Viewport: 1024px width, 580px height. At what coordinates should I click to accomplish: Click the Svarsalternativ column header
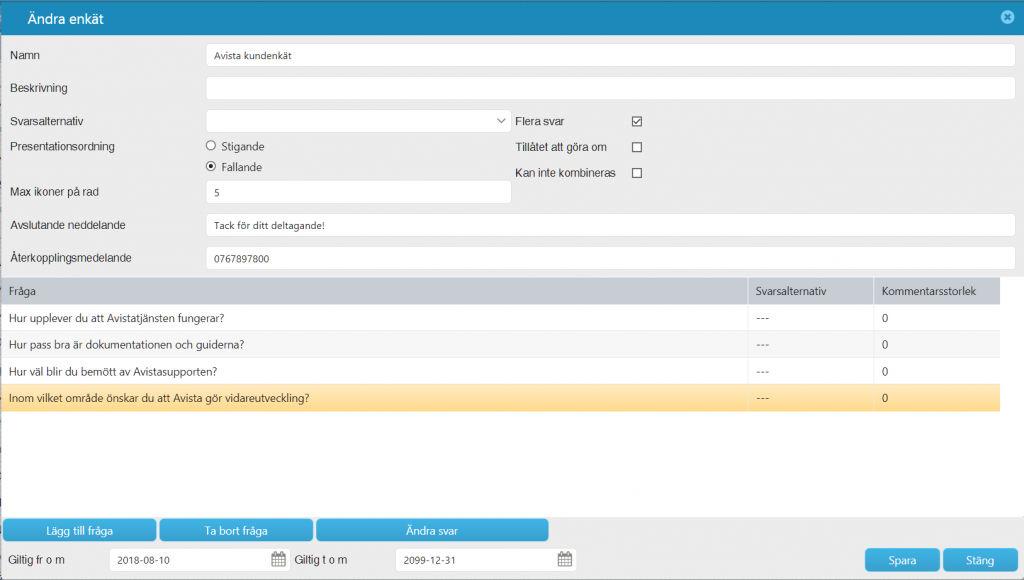click(x=810, y=291)
